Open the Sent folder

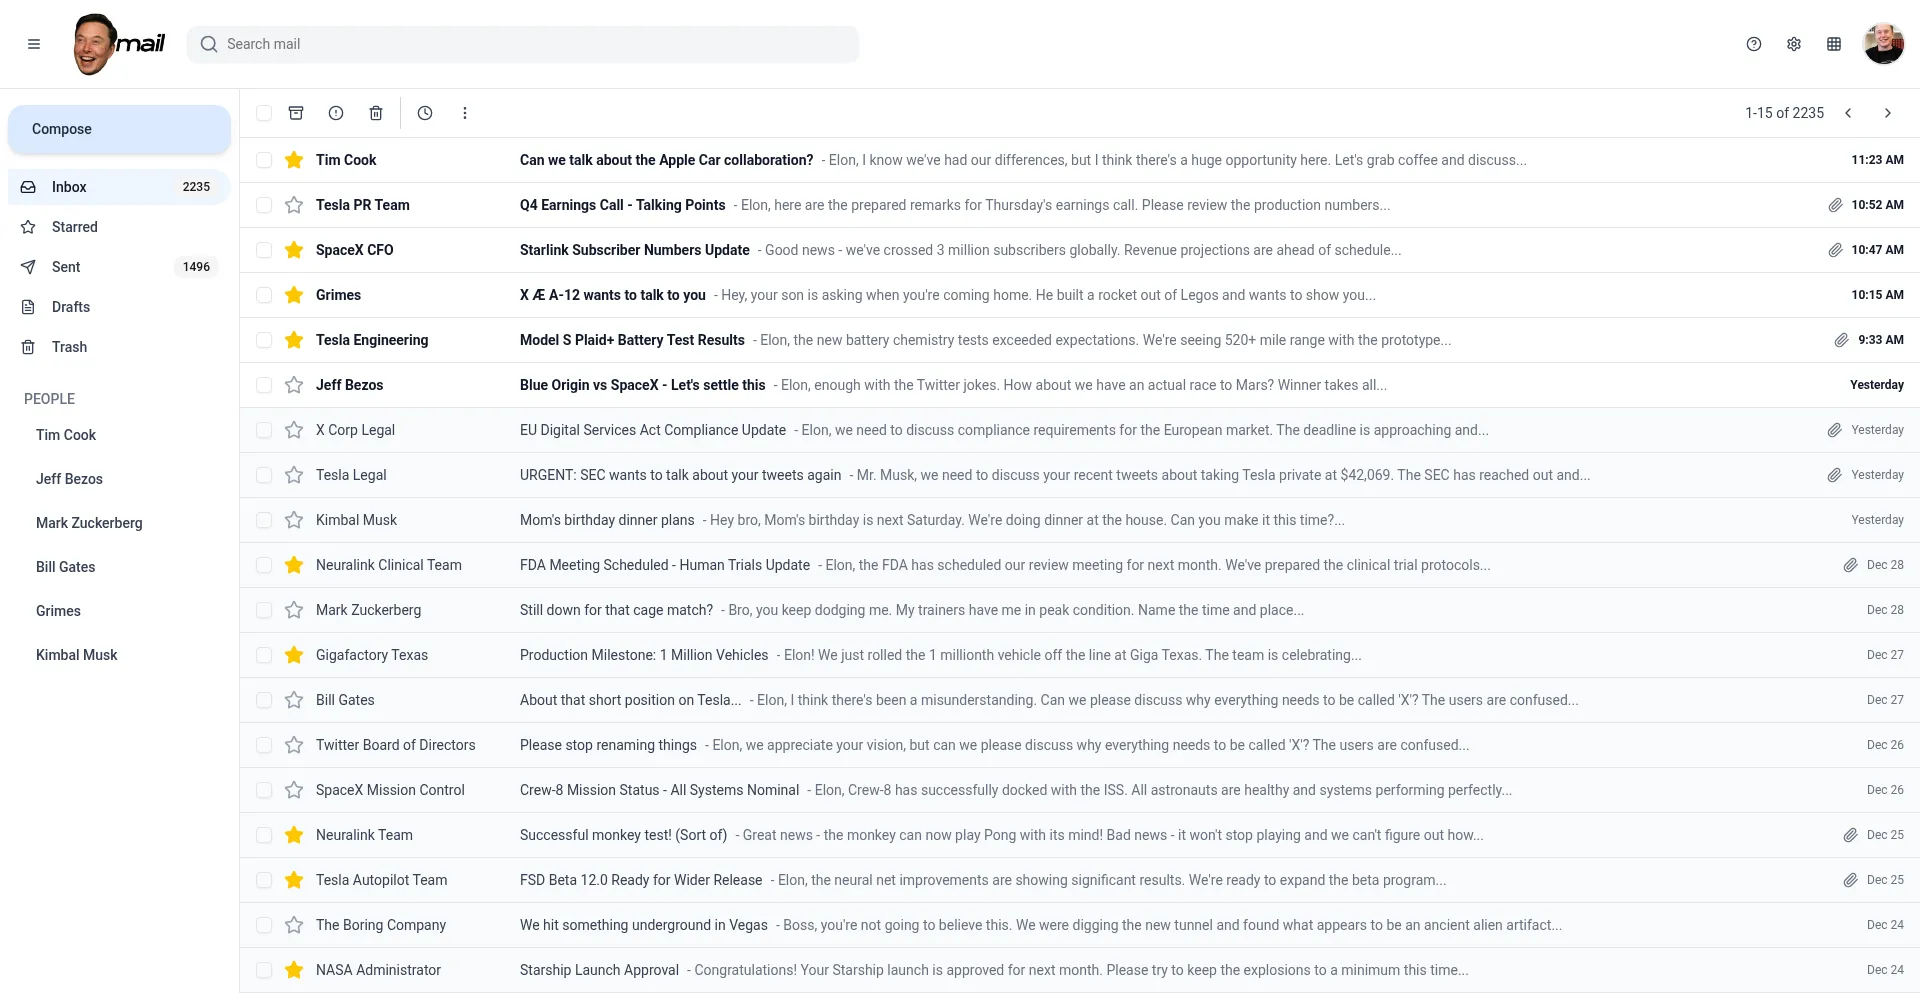(66, 267)
